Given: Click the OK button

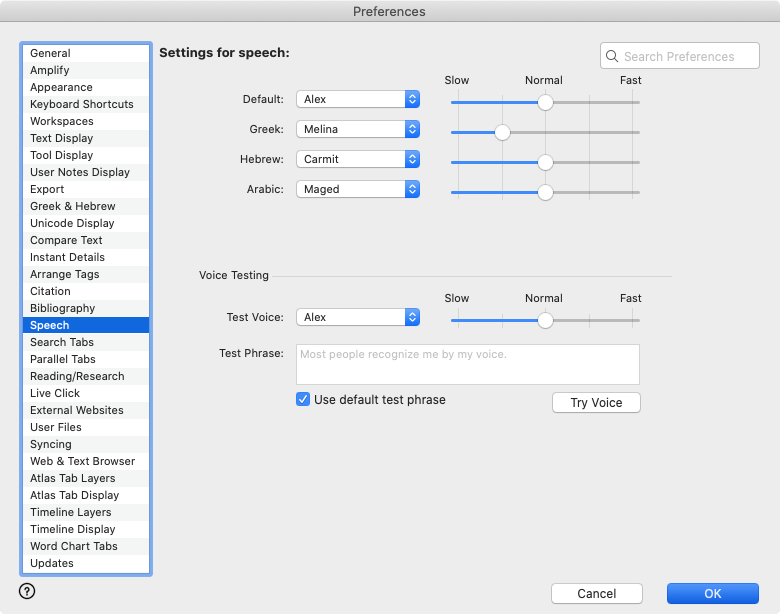Looking at the screenshot, I should 712,593.
